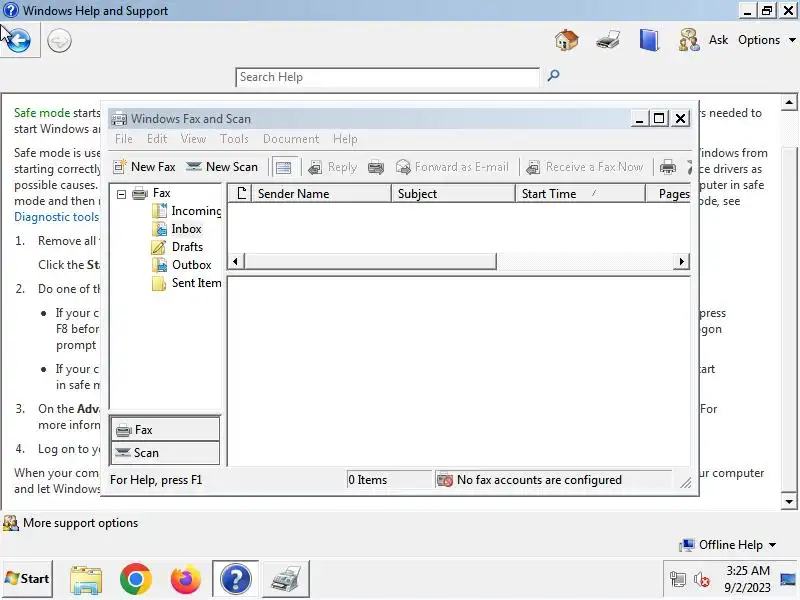
Task: Open the Document menu in Fax and Scan
Action: coord(291,139)
